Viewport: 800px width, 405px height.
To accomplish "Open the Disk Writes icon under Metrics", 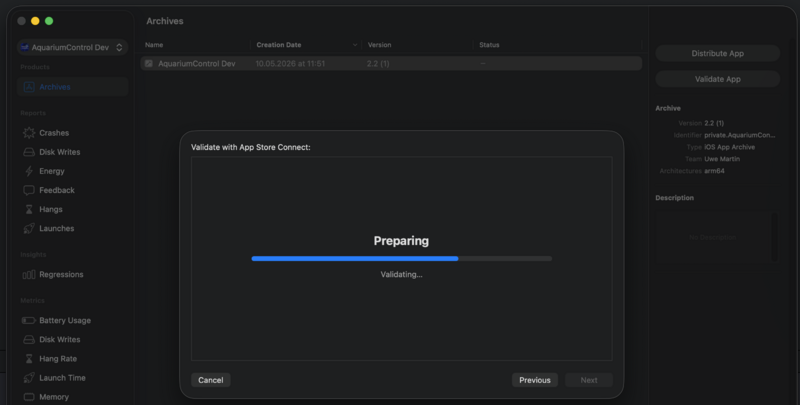I will pyautogui.click(x=29, y=340).
